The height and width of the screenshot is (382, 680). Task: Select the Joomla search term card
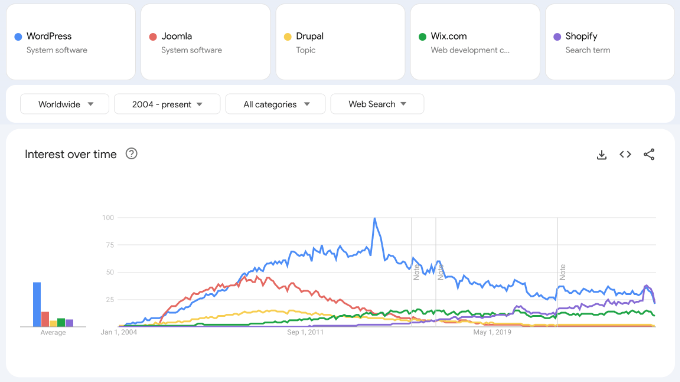point(206,42)
